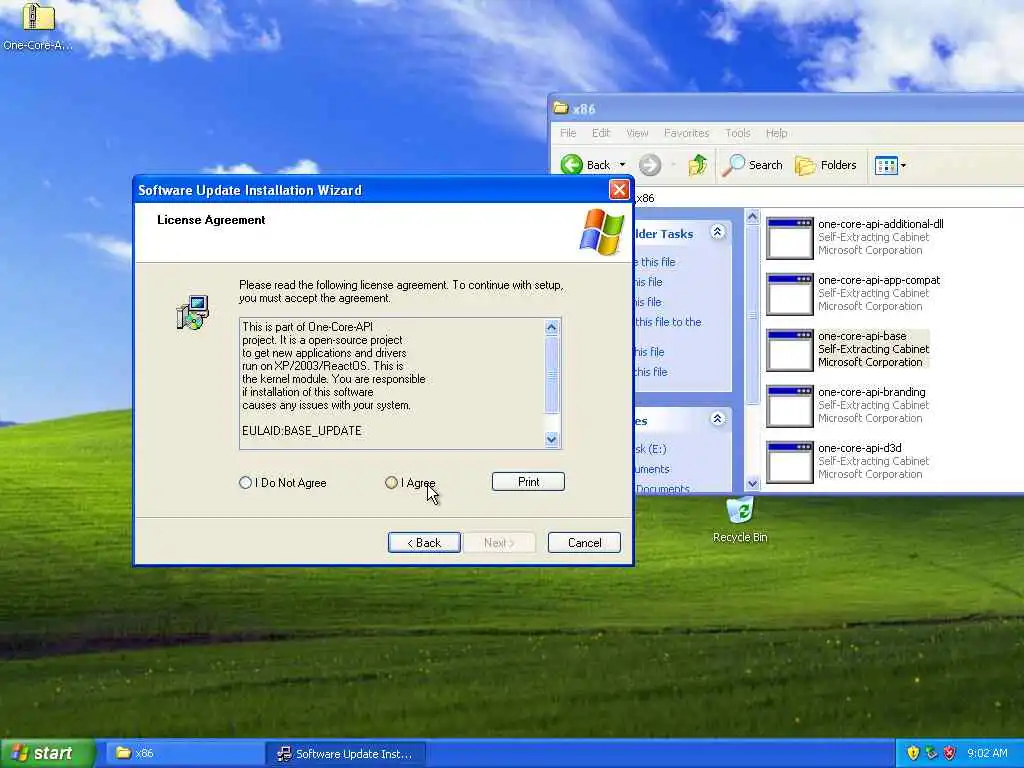Select one-core-api-d3d file icon

point(790,463)
